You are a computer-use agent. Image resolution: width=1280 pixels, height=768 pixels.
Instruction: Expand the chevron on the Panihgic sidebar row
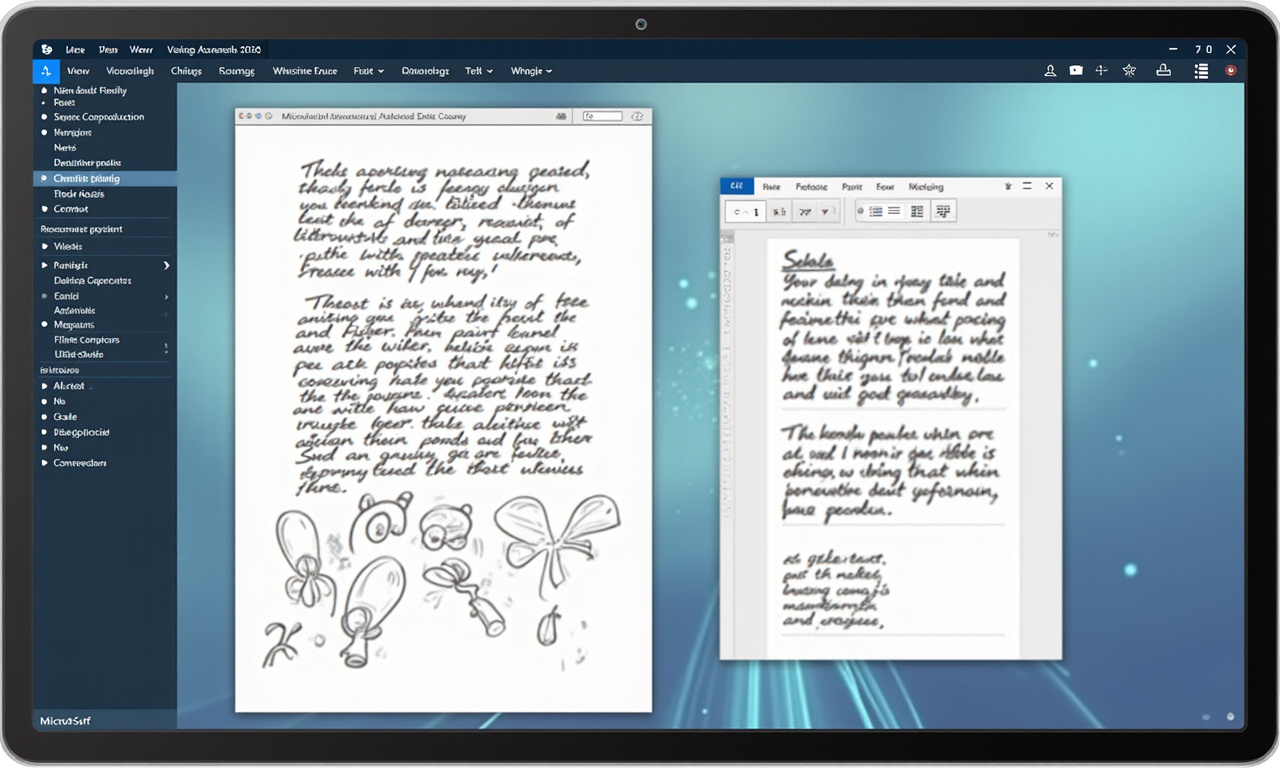coord(166,266)
